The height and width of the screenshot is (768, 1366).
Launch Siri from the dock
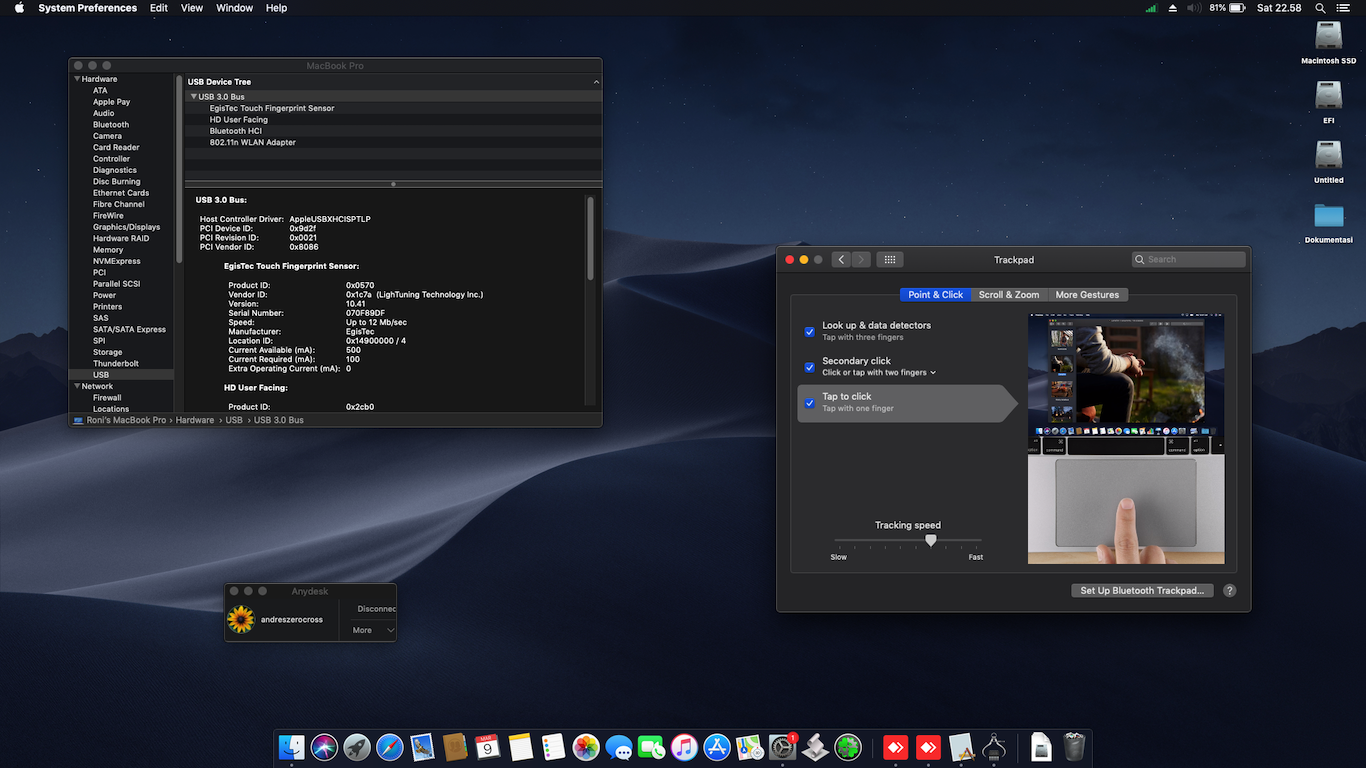click(324, 747)
